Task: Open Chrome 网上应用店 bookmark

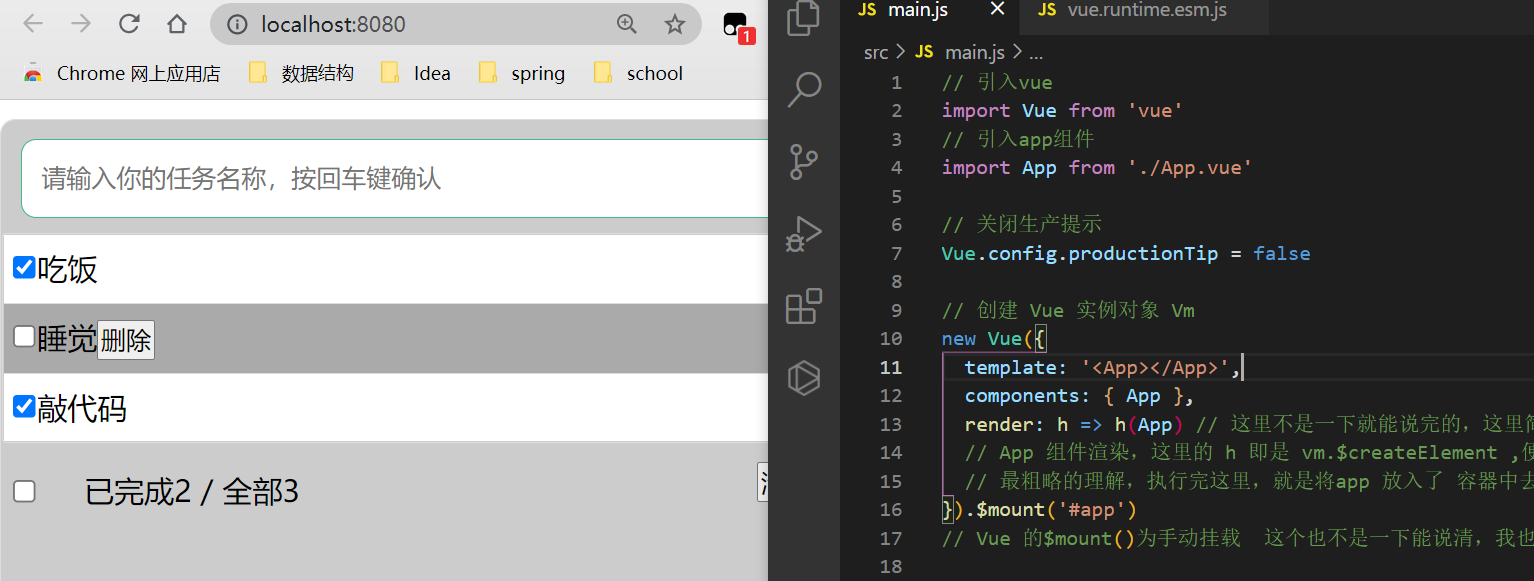Action: 121,73
